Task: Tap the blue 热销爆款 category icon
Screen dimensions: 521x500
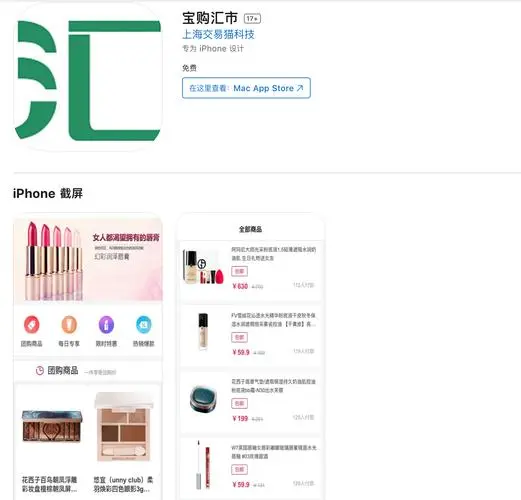Action: pyautogui.click(x=144, y=325)
